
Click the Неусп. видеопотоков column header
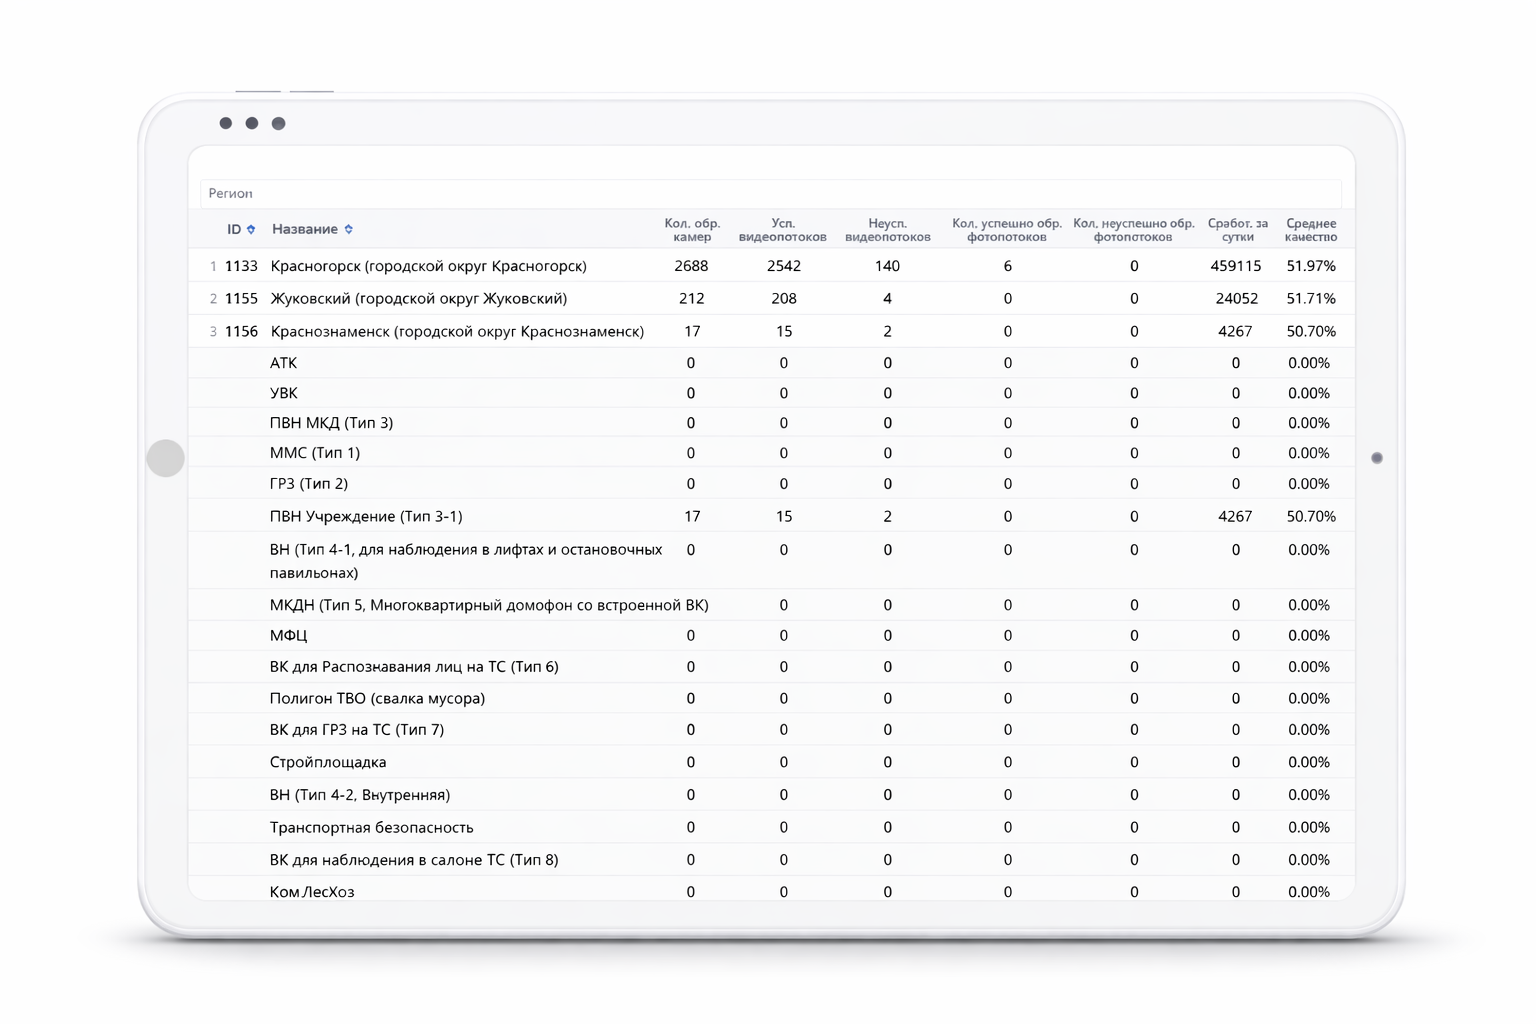point(887,230)
